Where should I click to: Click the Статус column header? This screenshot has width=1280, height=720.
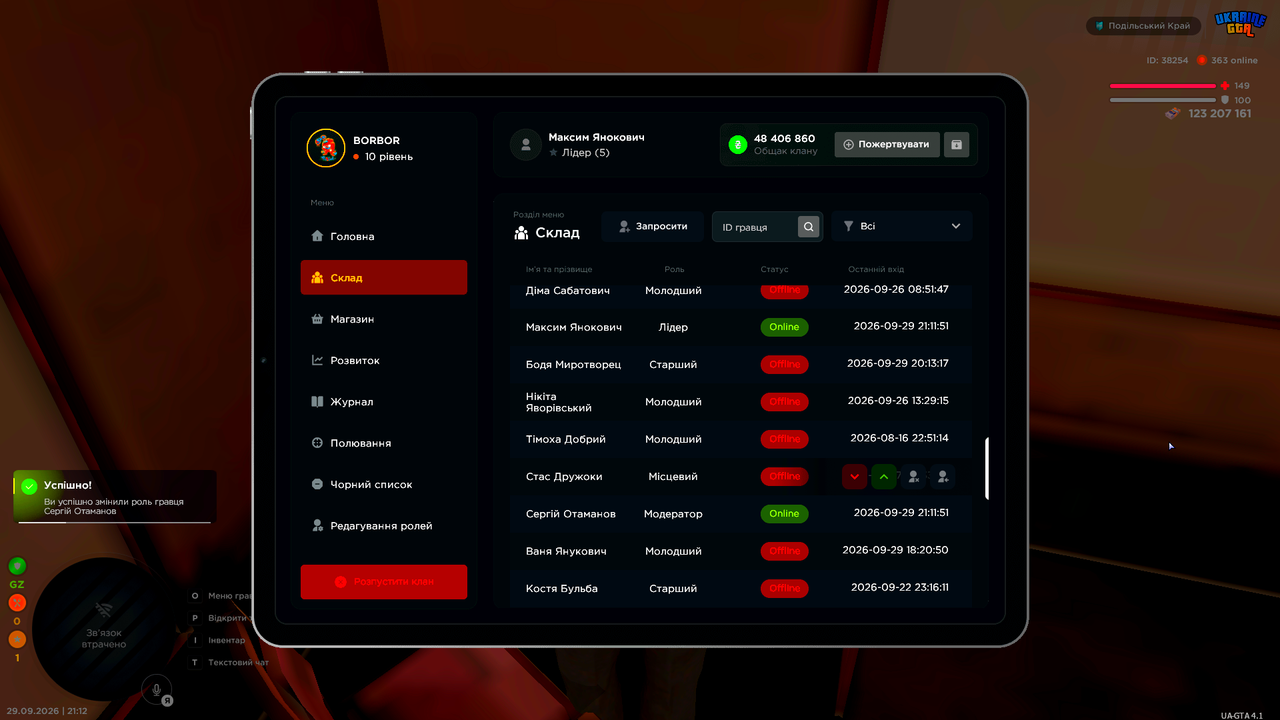774,269
